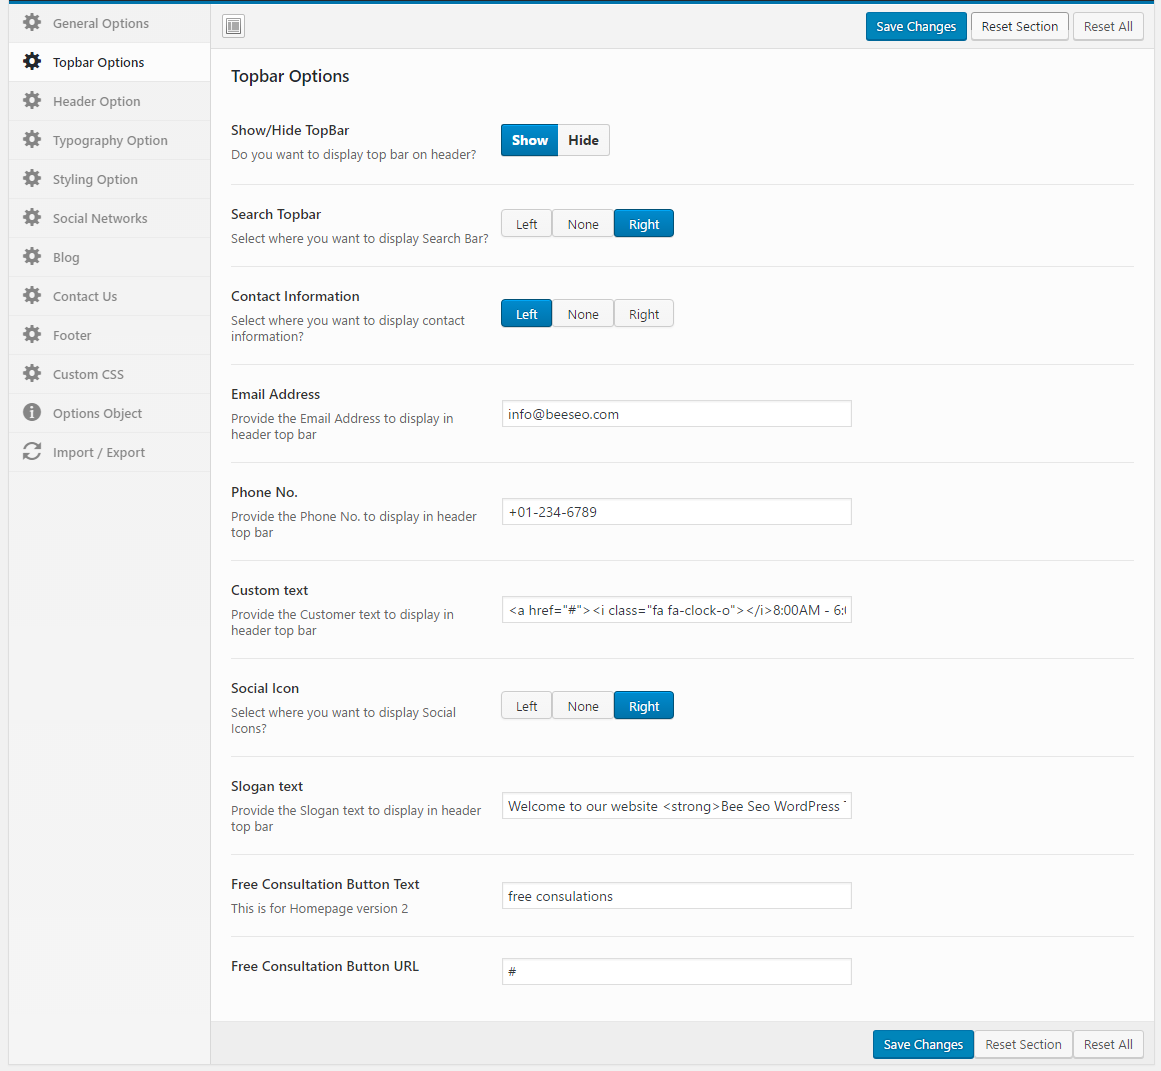Click the gear icon beside General Options
1161x1071 pixels.
click(32, 22)
